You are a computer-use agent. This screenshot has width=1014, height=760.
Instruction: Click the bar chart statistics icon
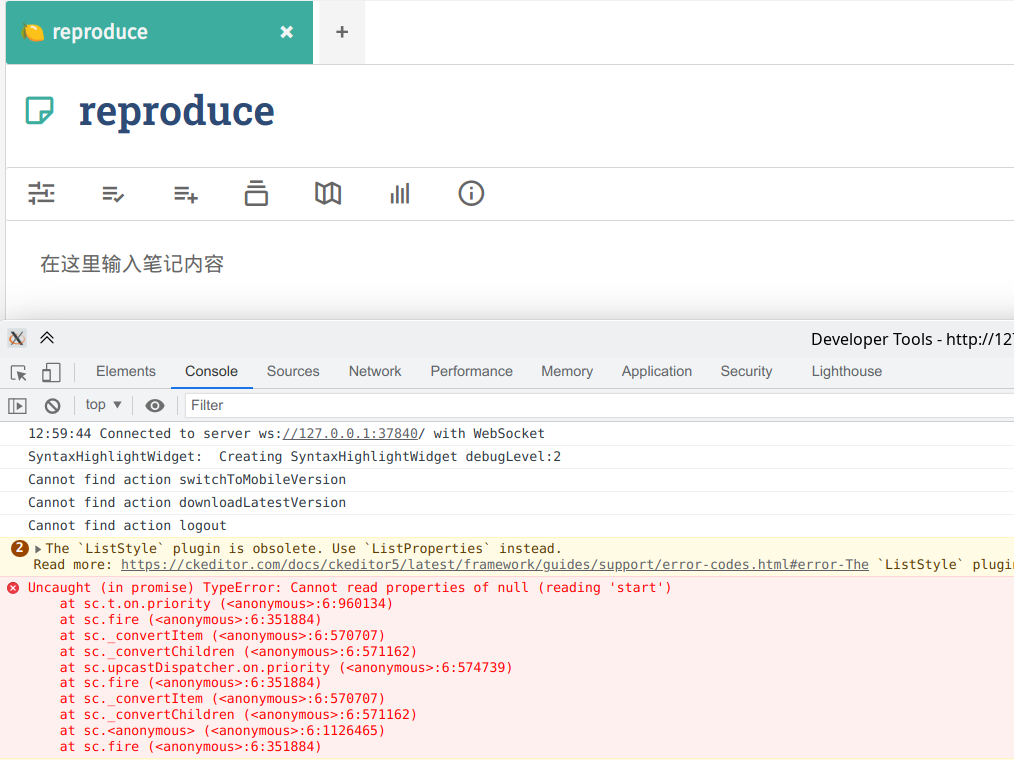click(400, 193)
